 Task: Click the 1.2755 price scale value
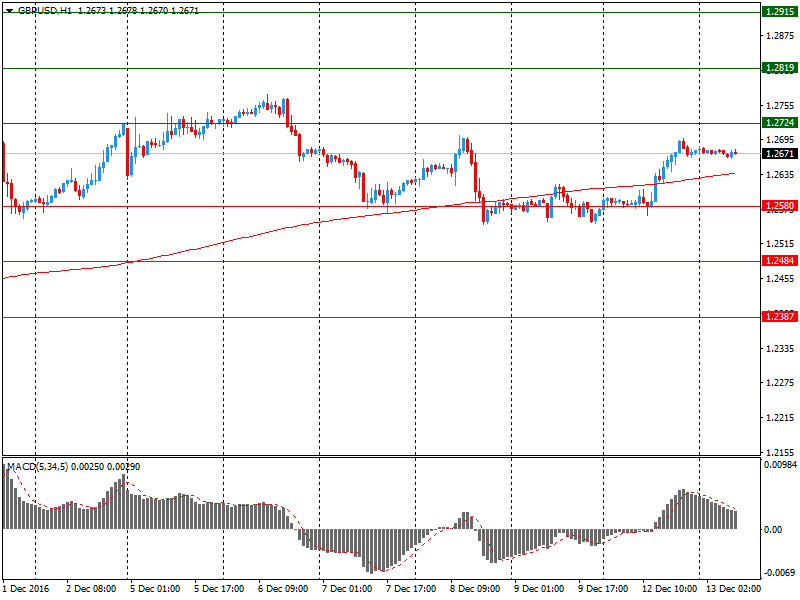coord(781,106)
